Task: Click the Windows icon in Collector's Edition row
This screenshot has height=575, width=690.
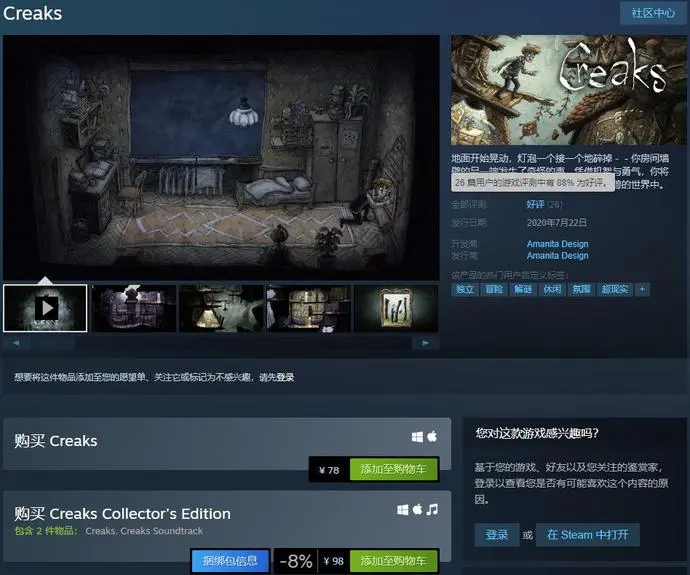Action: (x=402, y=510)
